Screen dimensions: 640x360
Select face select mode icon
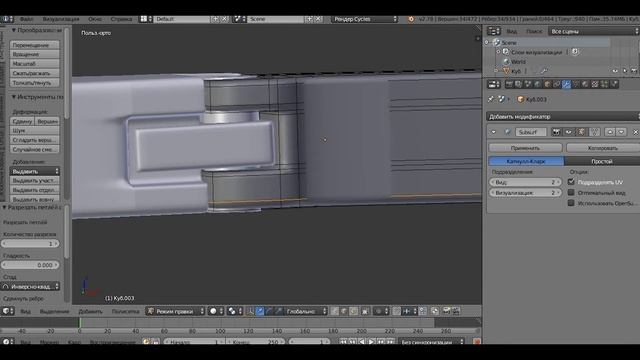353,311
